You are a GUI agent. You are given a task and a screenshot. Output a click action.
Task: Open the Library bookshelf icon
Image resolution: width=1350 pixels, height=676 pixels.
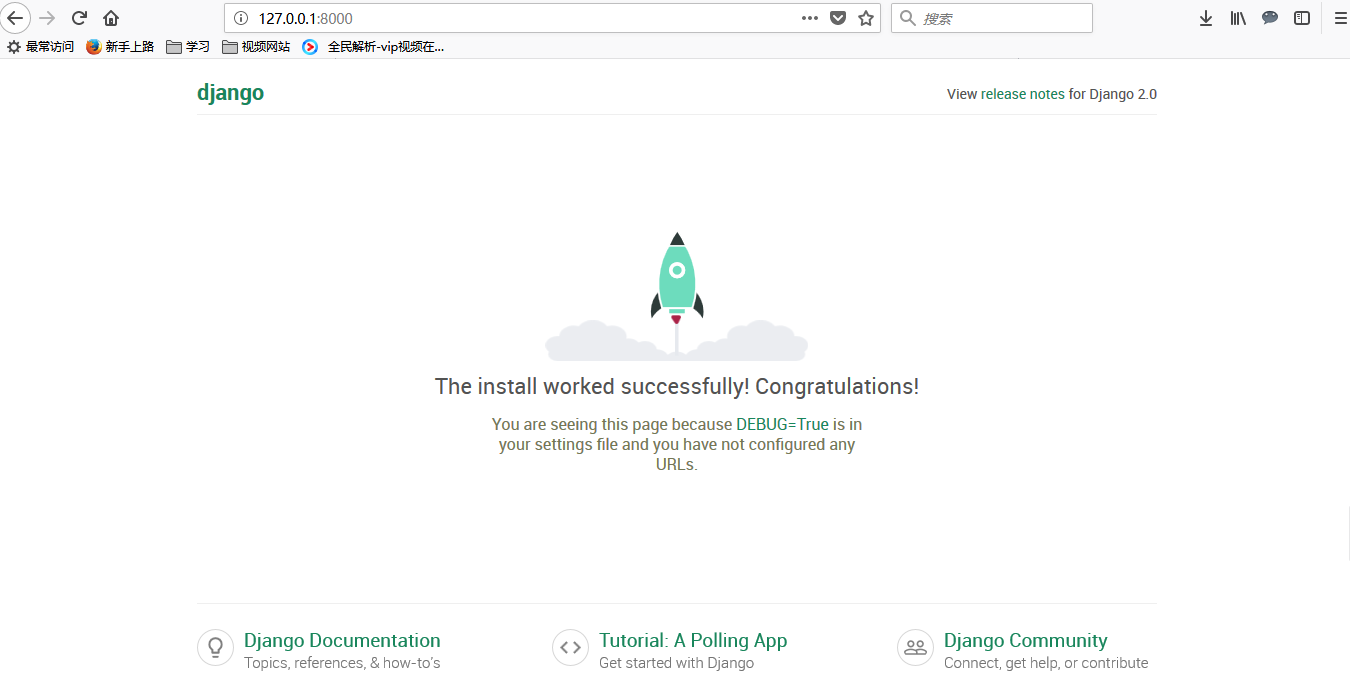(x=1238, y=18)
